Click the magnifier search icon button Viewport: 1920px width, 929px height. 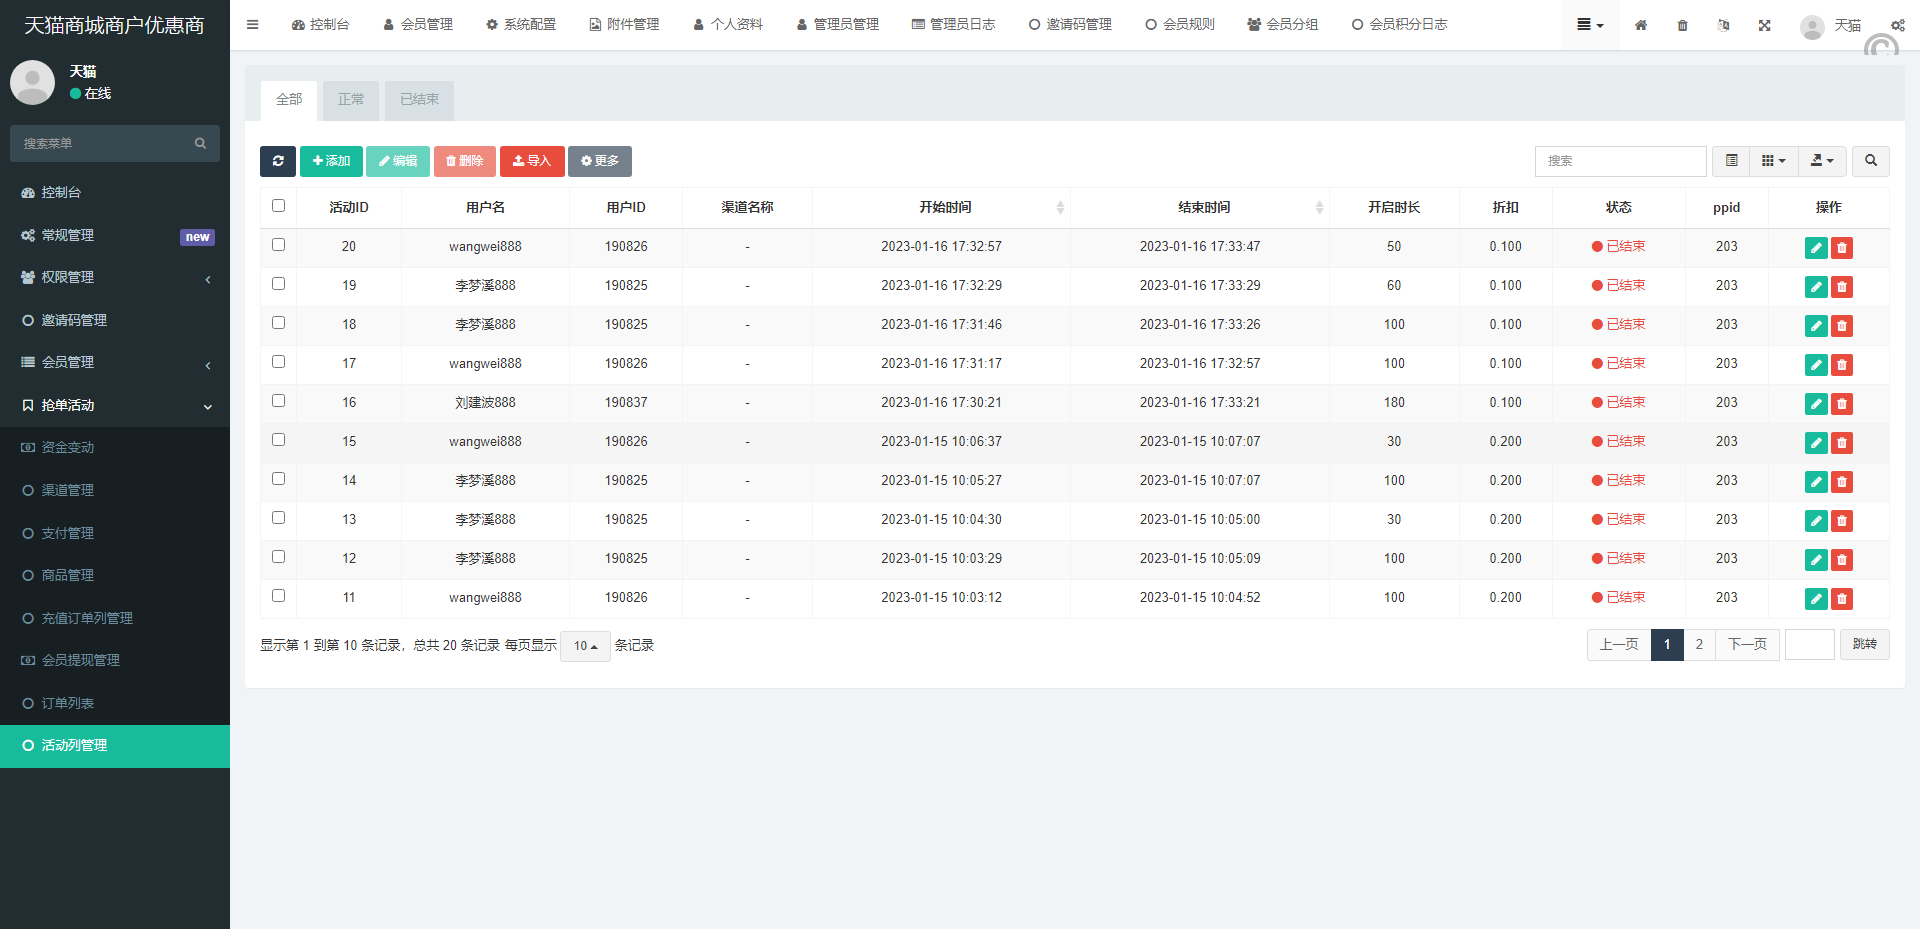coord(1870,161)
